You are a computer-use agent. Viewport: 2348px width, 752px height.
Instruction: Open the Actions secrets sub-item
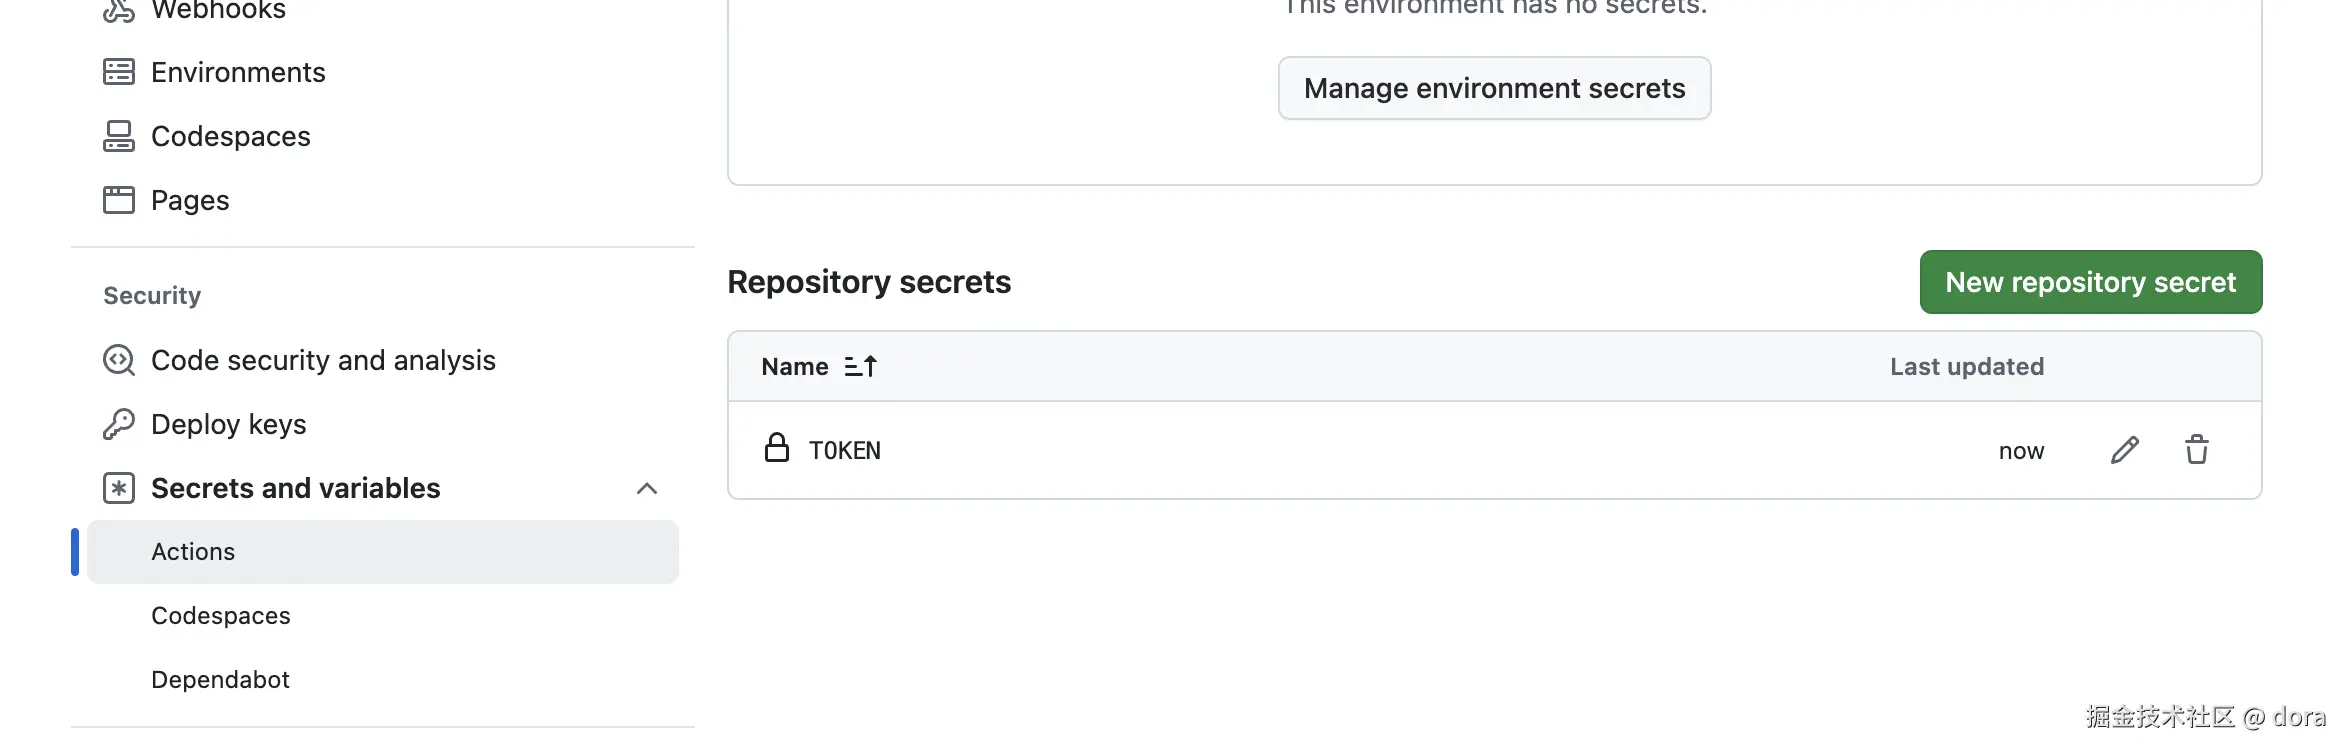point(193,552)
